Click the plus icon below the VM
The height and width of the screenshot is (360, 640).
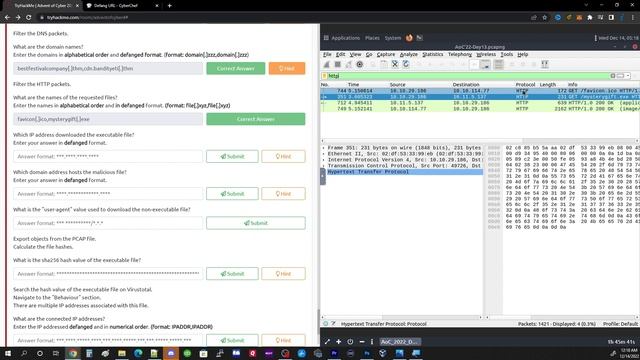(x=338, y=342)
